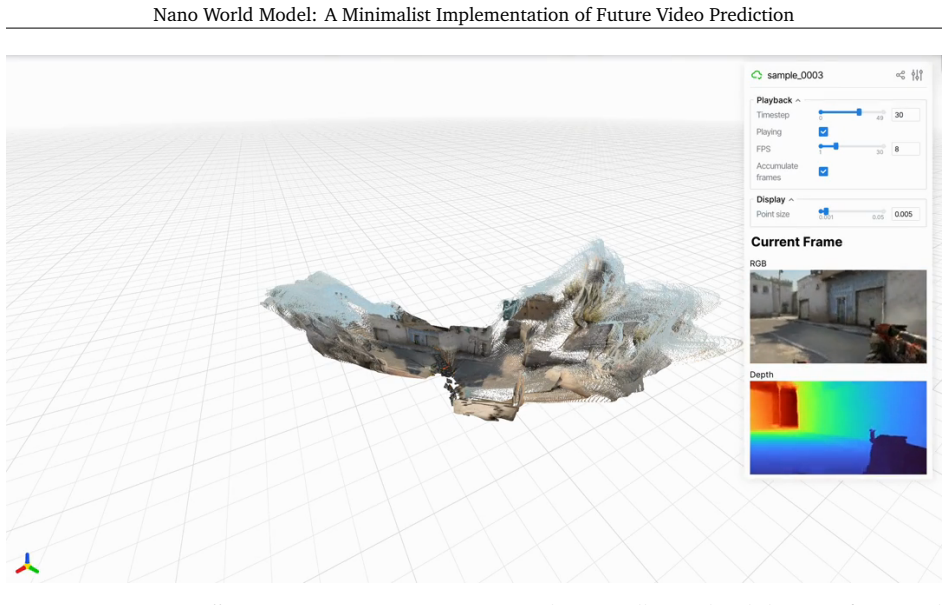Click the RGB current frame thumbnail
Screen dimensions: 948x605
[x=838, y=317]
